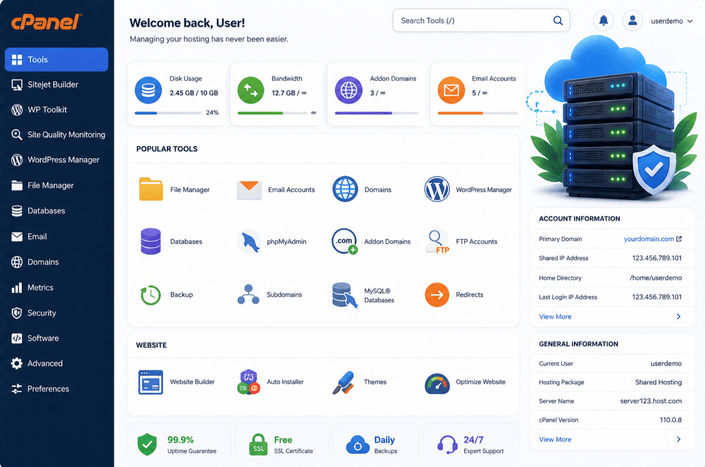This screenshot has width=705, height=467.
Task: Go to Site Quality Monitoring
Action: 57,135
